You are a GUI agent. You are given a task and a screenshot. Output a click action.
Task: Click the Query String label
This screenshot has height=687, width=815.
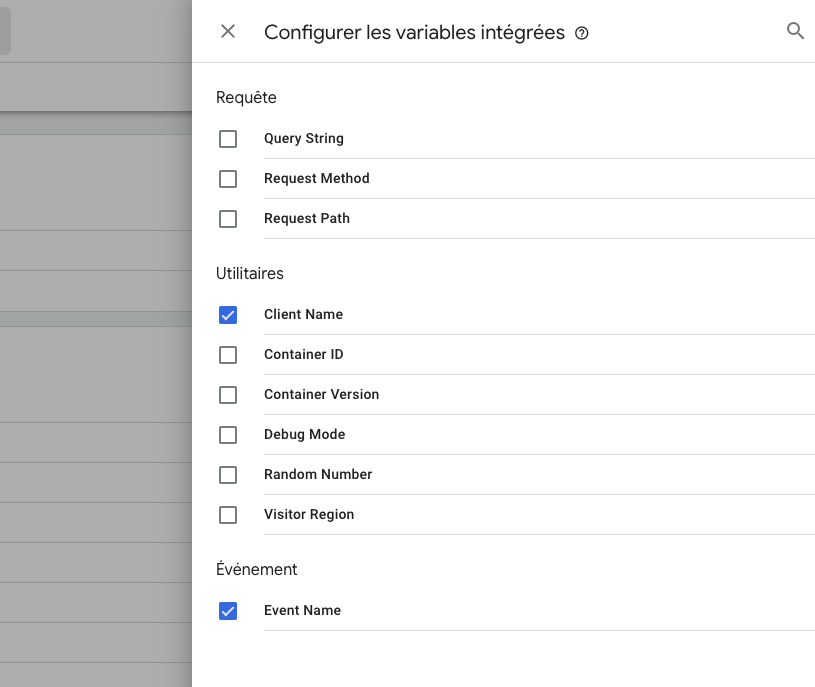[x=304, y=139]
